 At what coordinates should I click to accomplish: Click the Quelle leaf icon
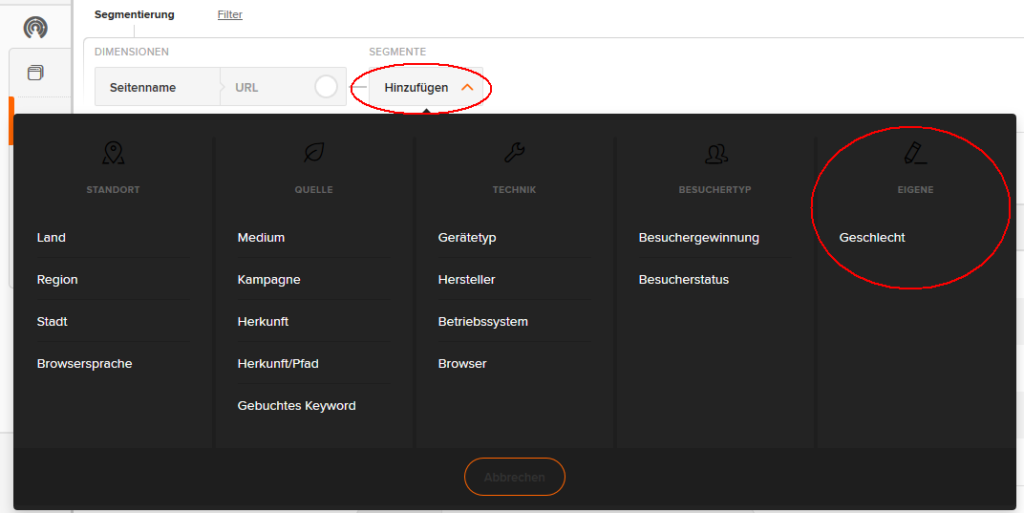pyautogui.click(x=313, y=153)
